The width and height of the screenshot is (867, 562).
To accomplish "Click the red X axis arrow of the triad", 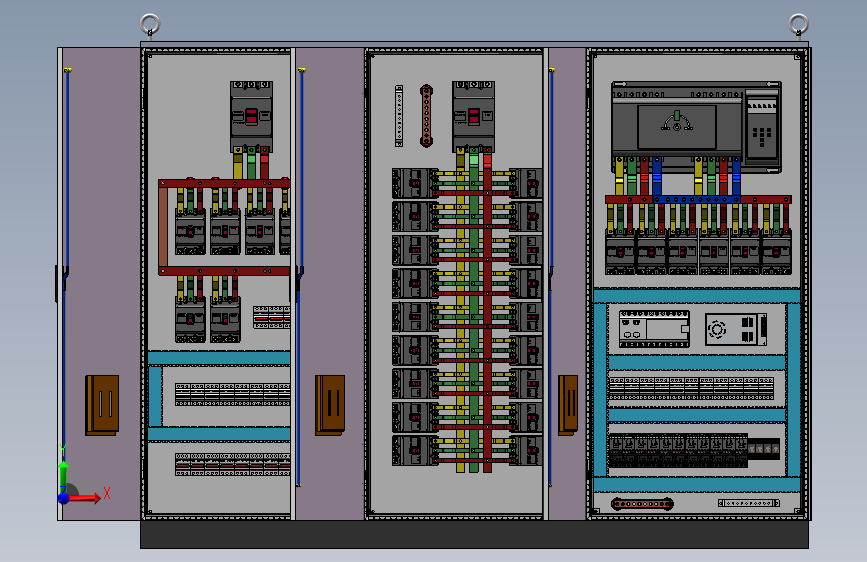I will 87,498.
